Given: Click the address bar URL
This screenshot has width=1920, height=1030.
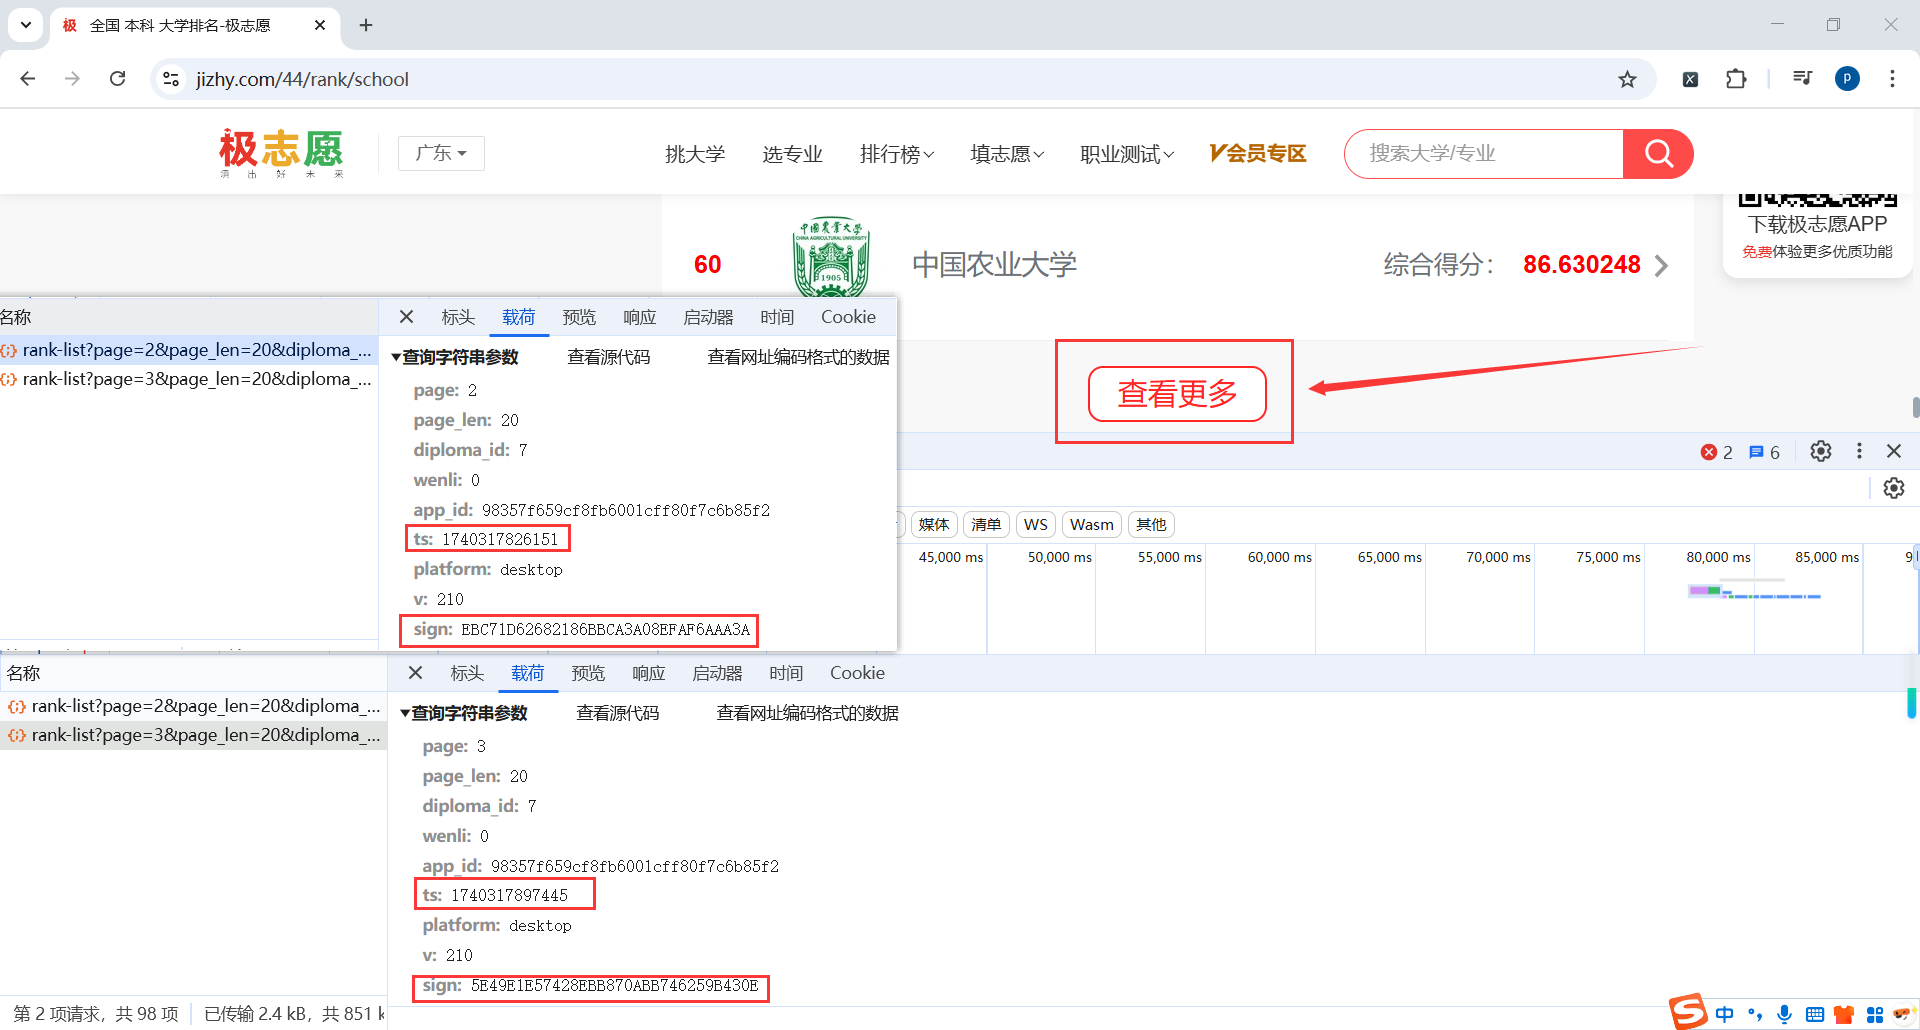Looking at the screenshot, I should tap(302, 79).
